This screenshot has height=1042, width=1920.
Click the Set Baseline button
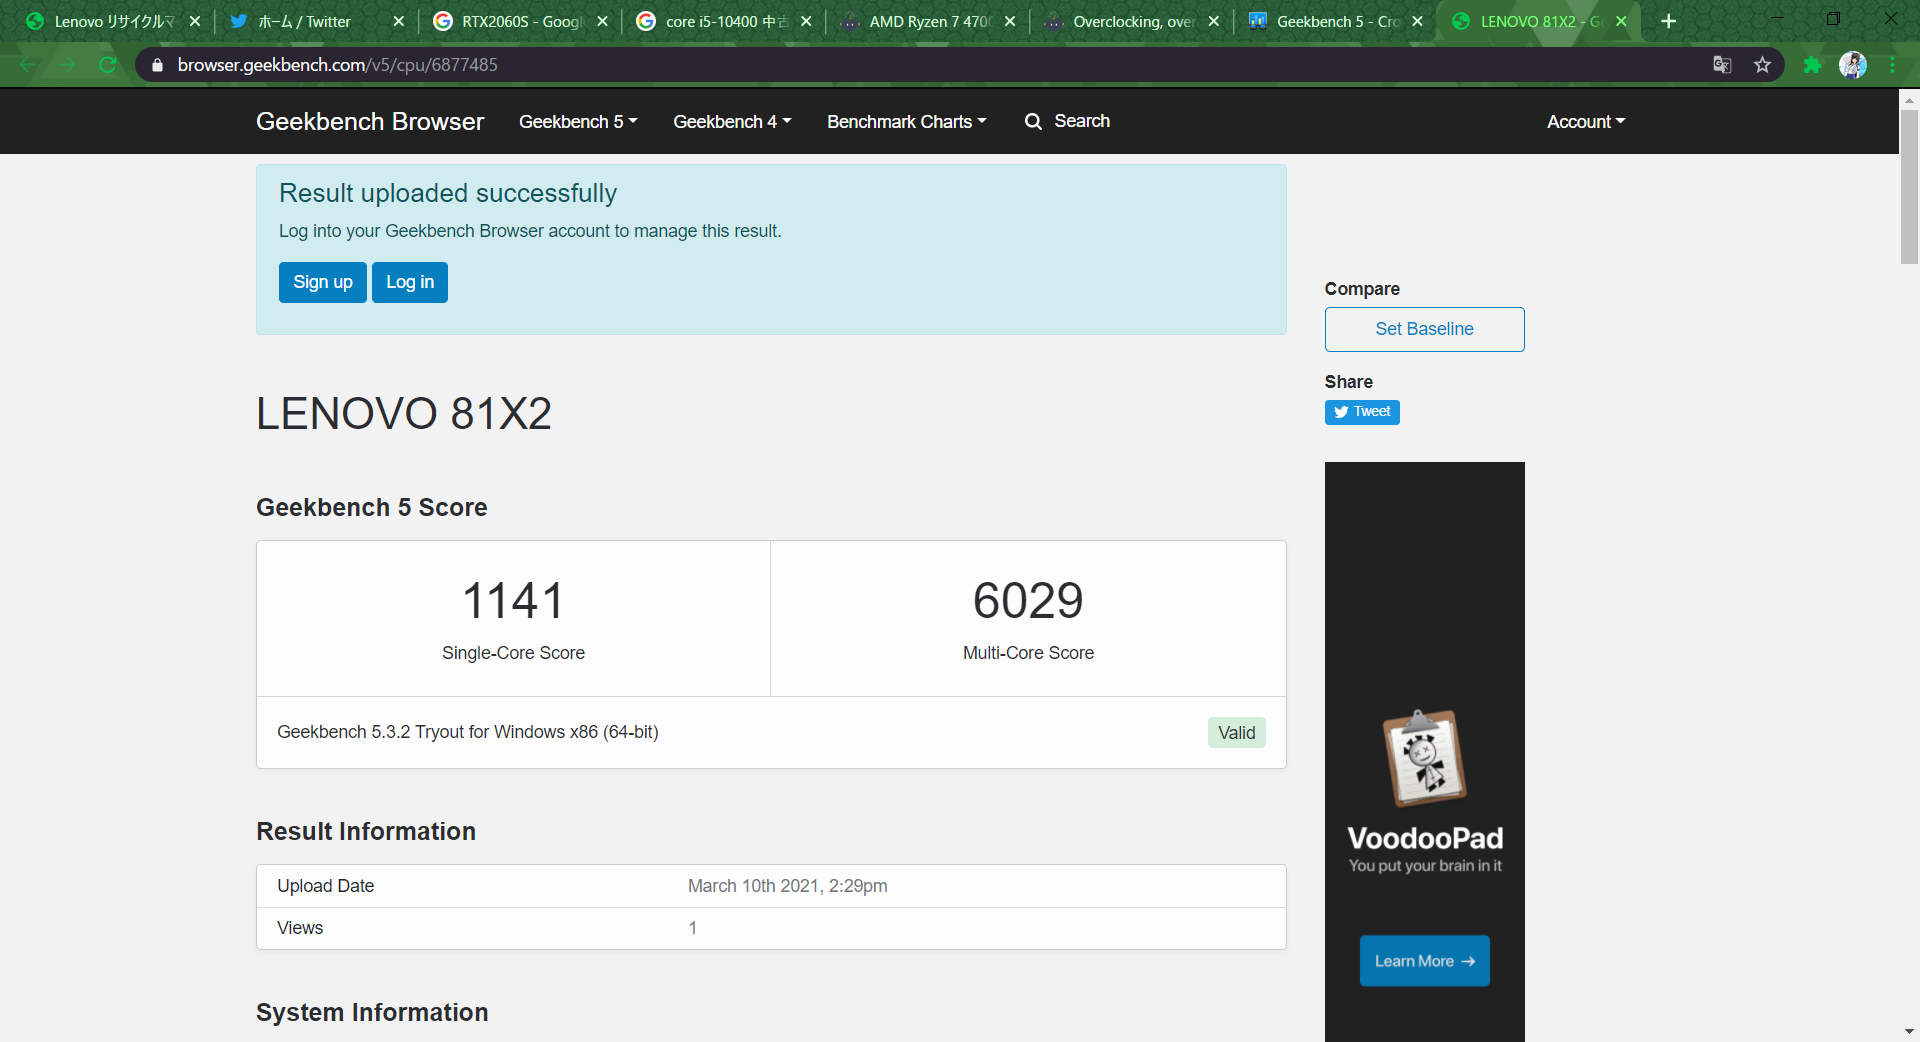click(1424, 329)
